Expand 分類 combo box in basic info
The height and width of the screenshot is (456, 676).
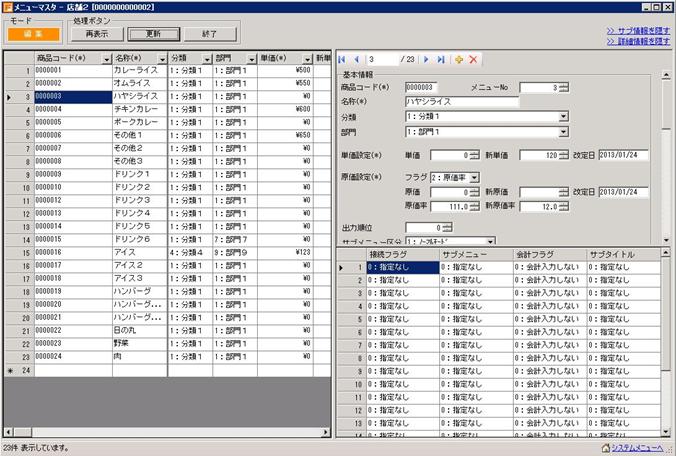click(563, 116)
